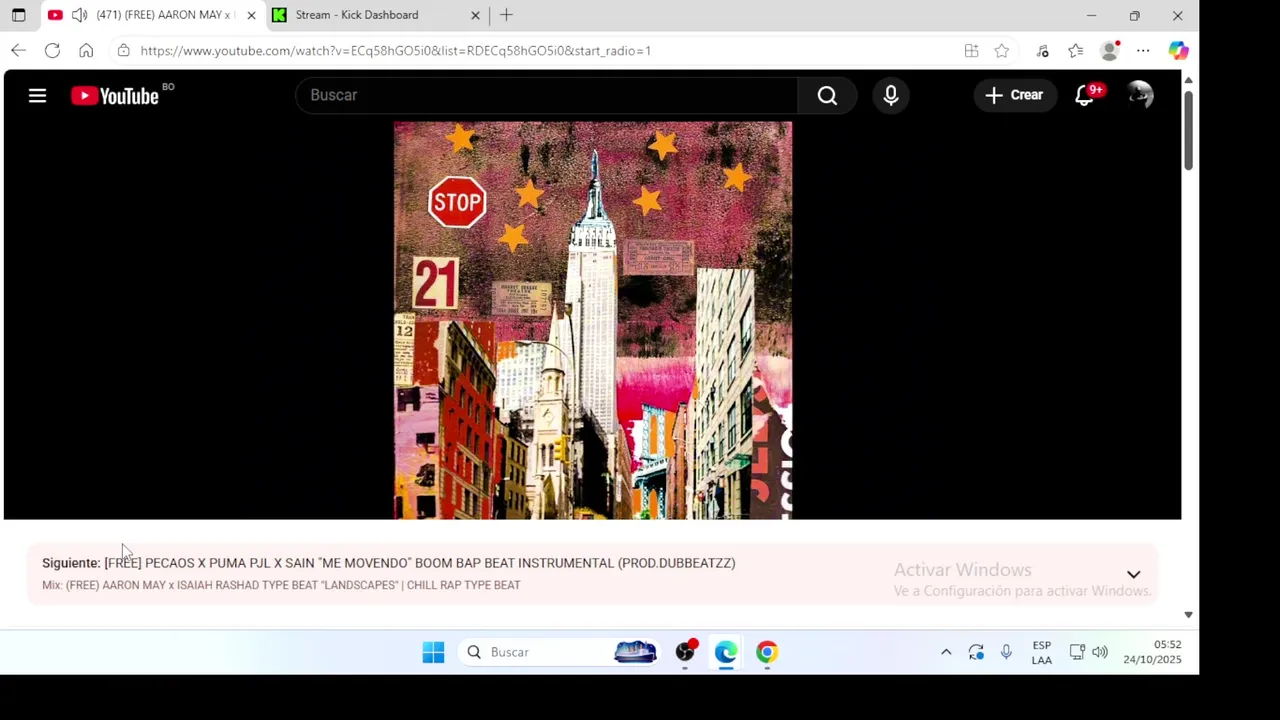This screenshot has height=720, width=1280.
Task: Open the YouTube account avatar menu
Action: [x=1140, y=95]
